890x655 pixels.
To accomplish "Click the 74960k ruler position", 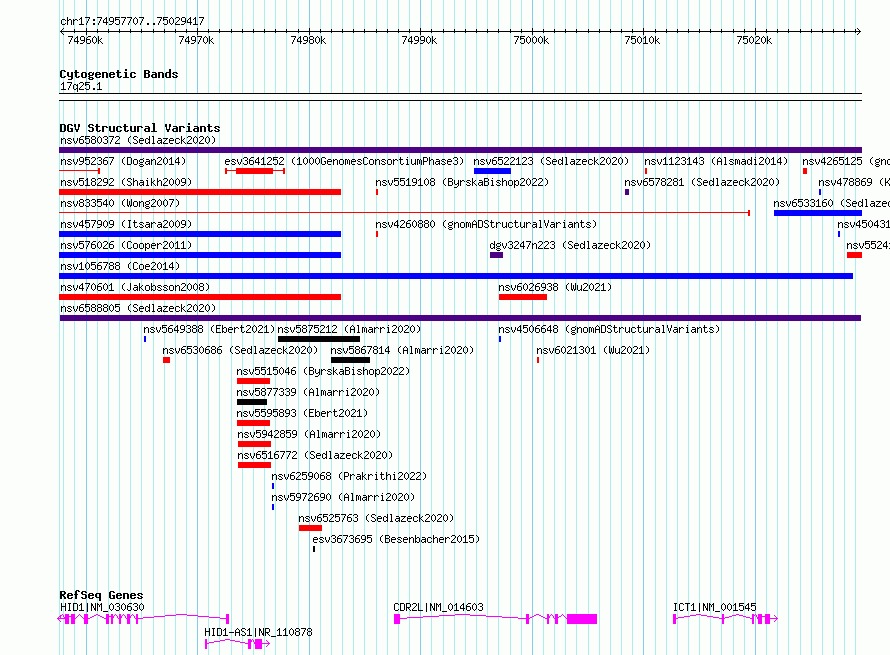I will [85, 40].
